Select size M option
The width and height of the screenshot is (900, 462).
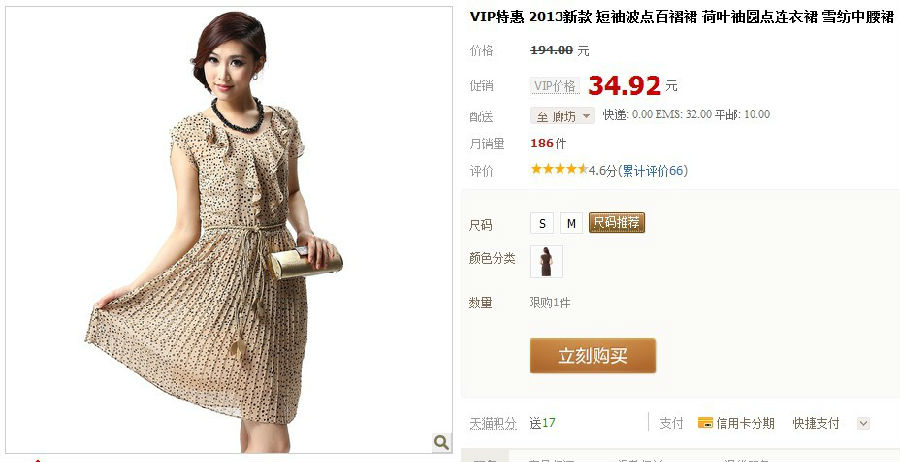click(x=571, y=223)
